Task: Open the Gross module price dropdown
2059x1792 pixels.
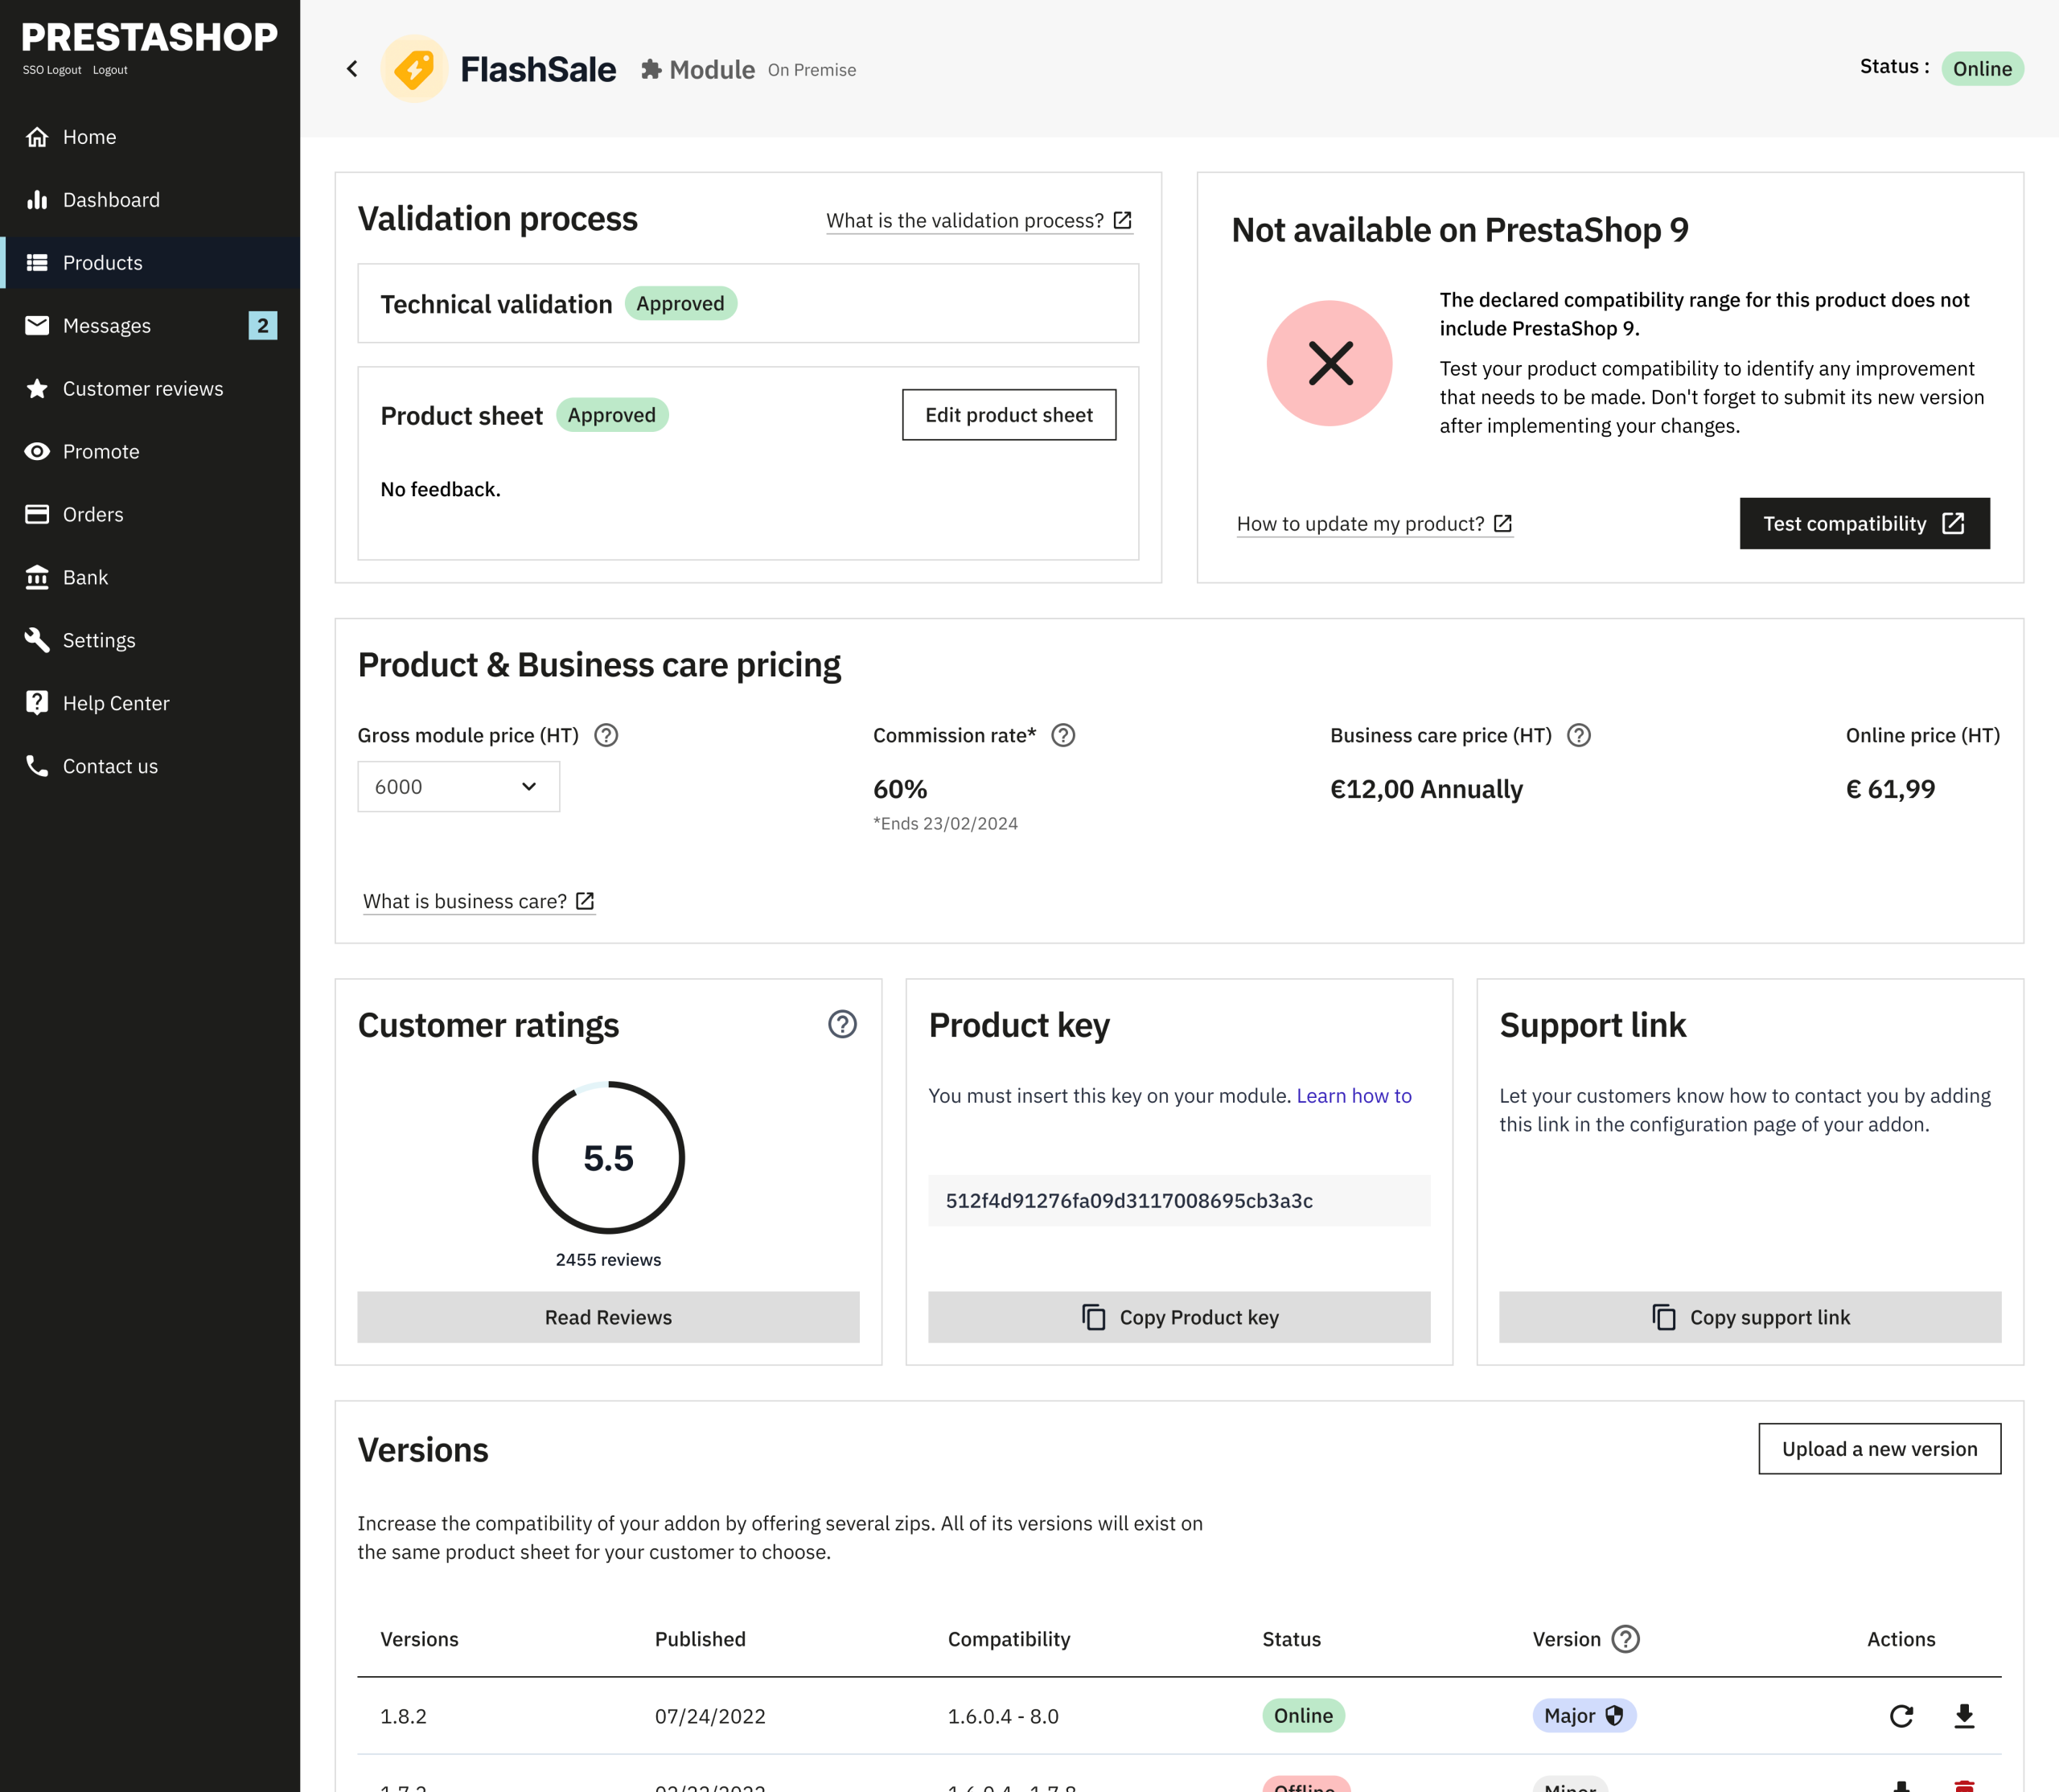Action: [458, 787]
